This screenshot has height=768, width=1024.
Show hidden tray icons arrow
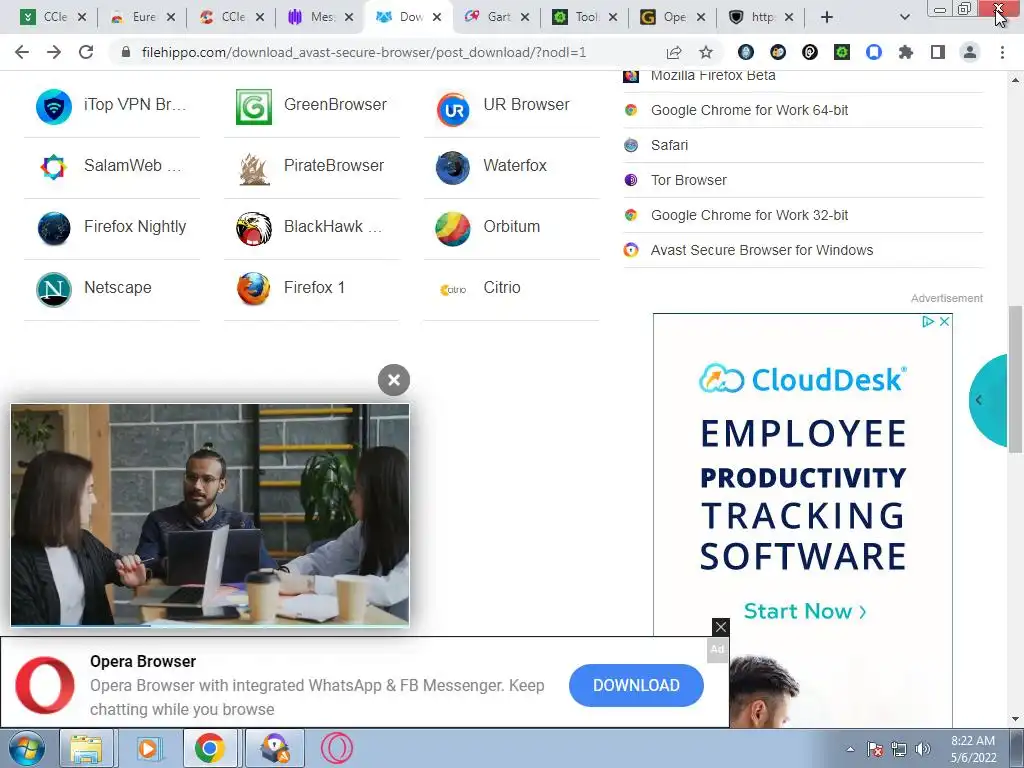[x=850, y=749]
